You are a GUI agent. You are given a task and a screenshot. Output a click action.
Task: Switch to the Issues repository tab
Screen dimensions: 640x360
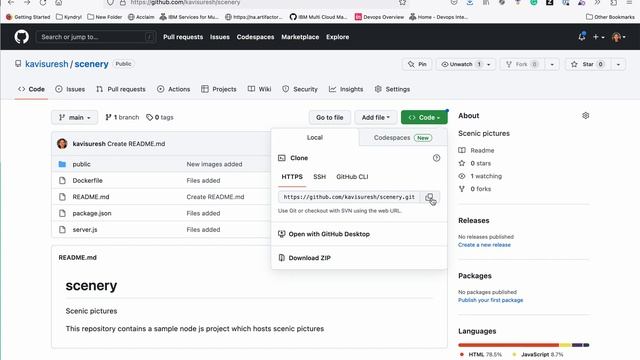coord(70,89)
